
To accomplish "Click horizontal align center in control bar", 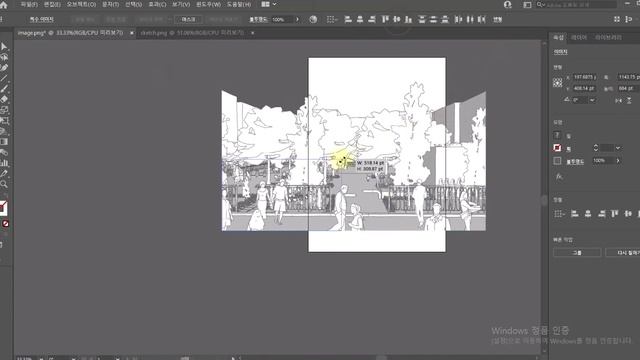I will (360, 19).
